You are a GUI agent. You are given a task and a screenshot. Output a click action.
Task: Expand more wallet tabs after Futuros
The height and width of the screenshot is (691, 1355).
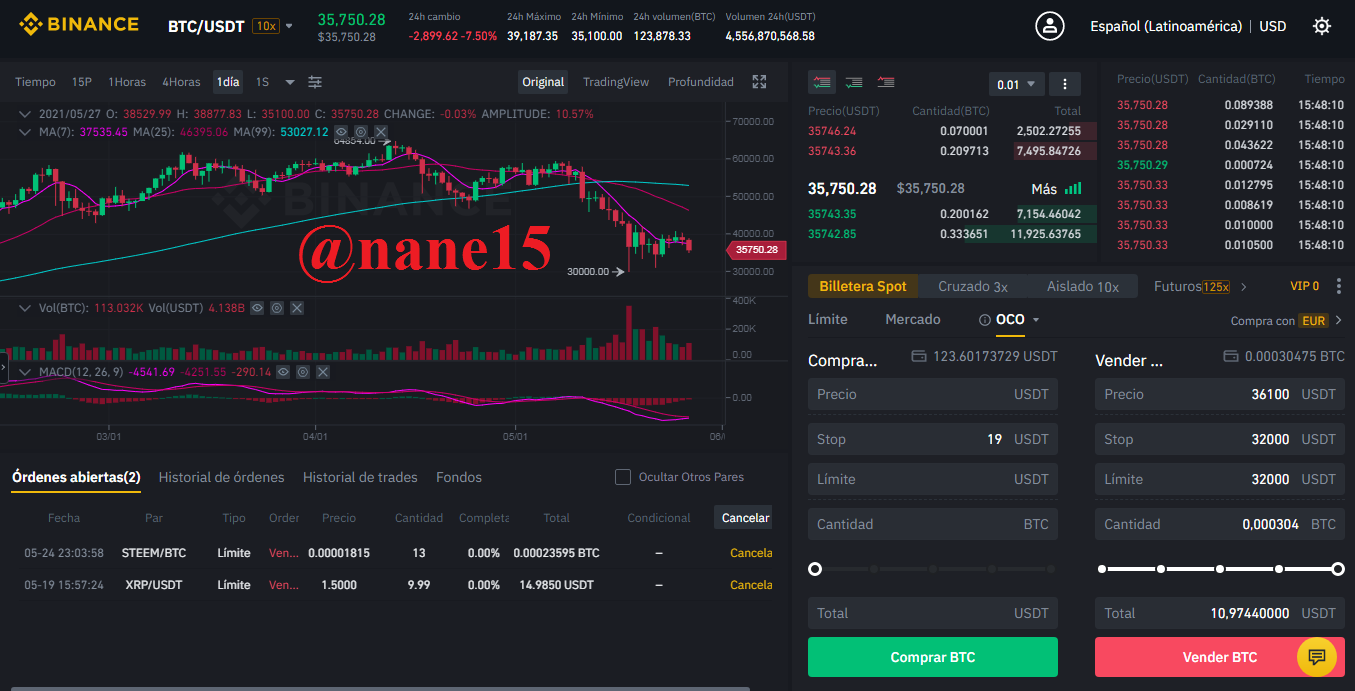coord(1244,287)
